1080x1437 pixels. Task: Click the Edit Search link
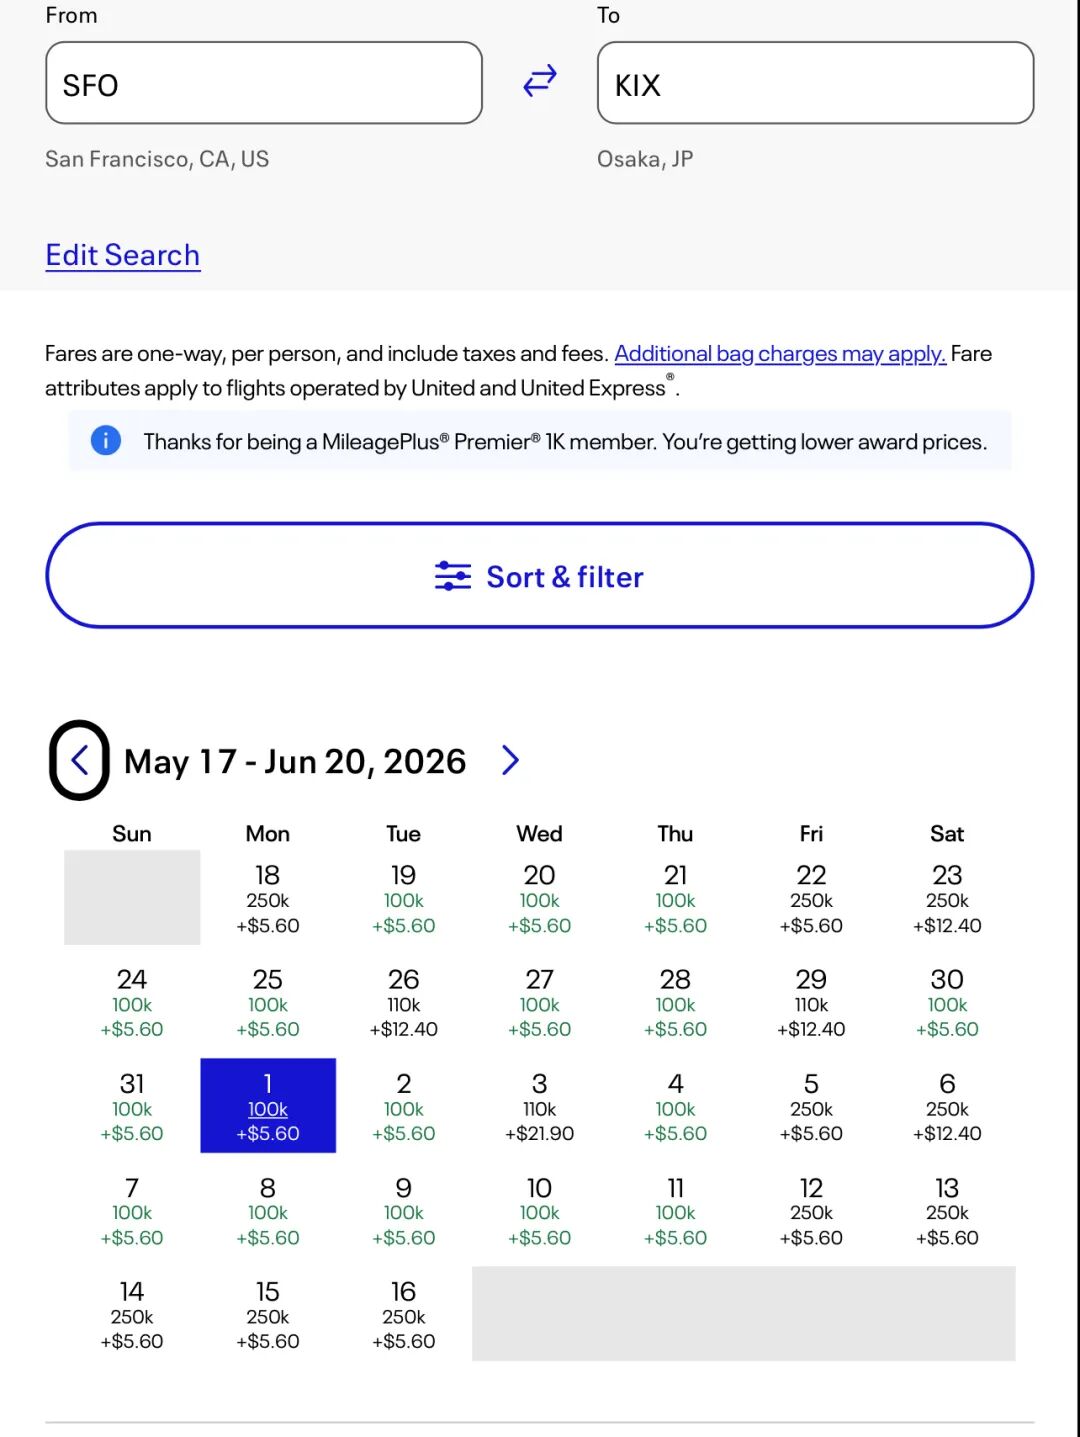click(x=123, y=255)
